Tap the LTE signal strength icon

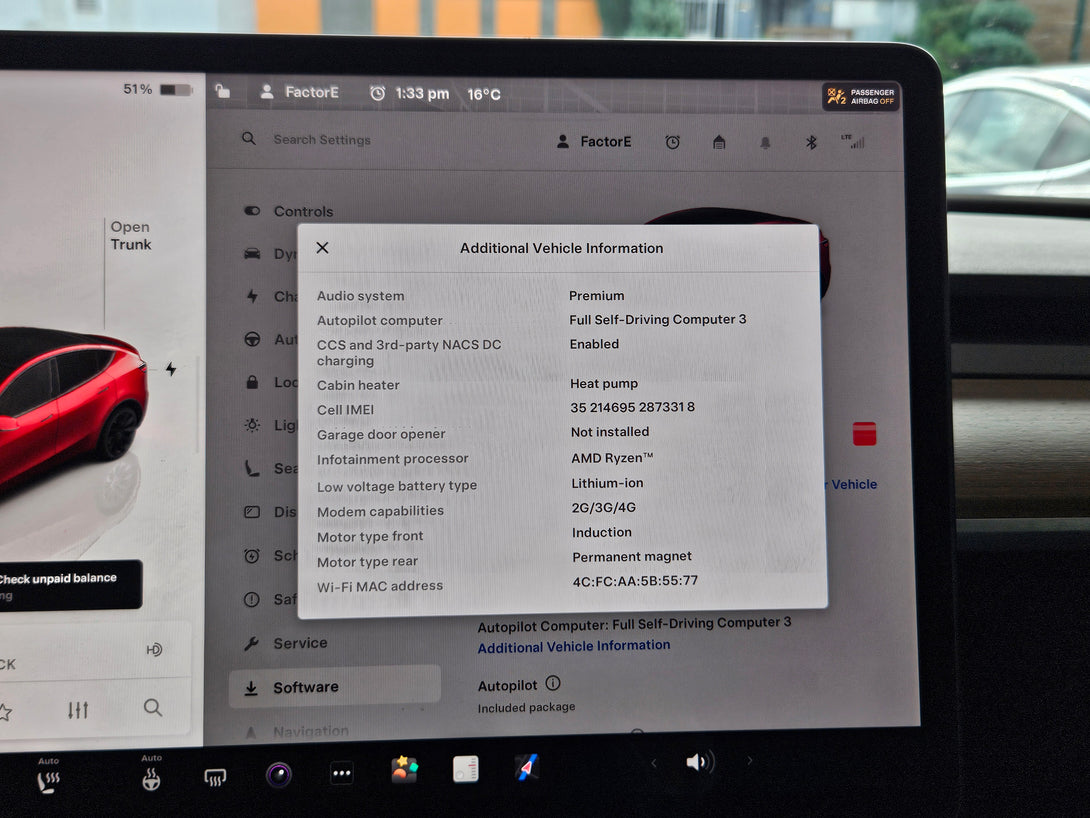[853, 142]
